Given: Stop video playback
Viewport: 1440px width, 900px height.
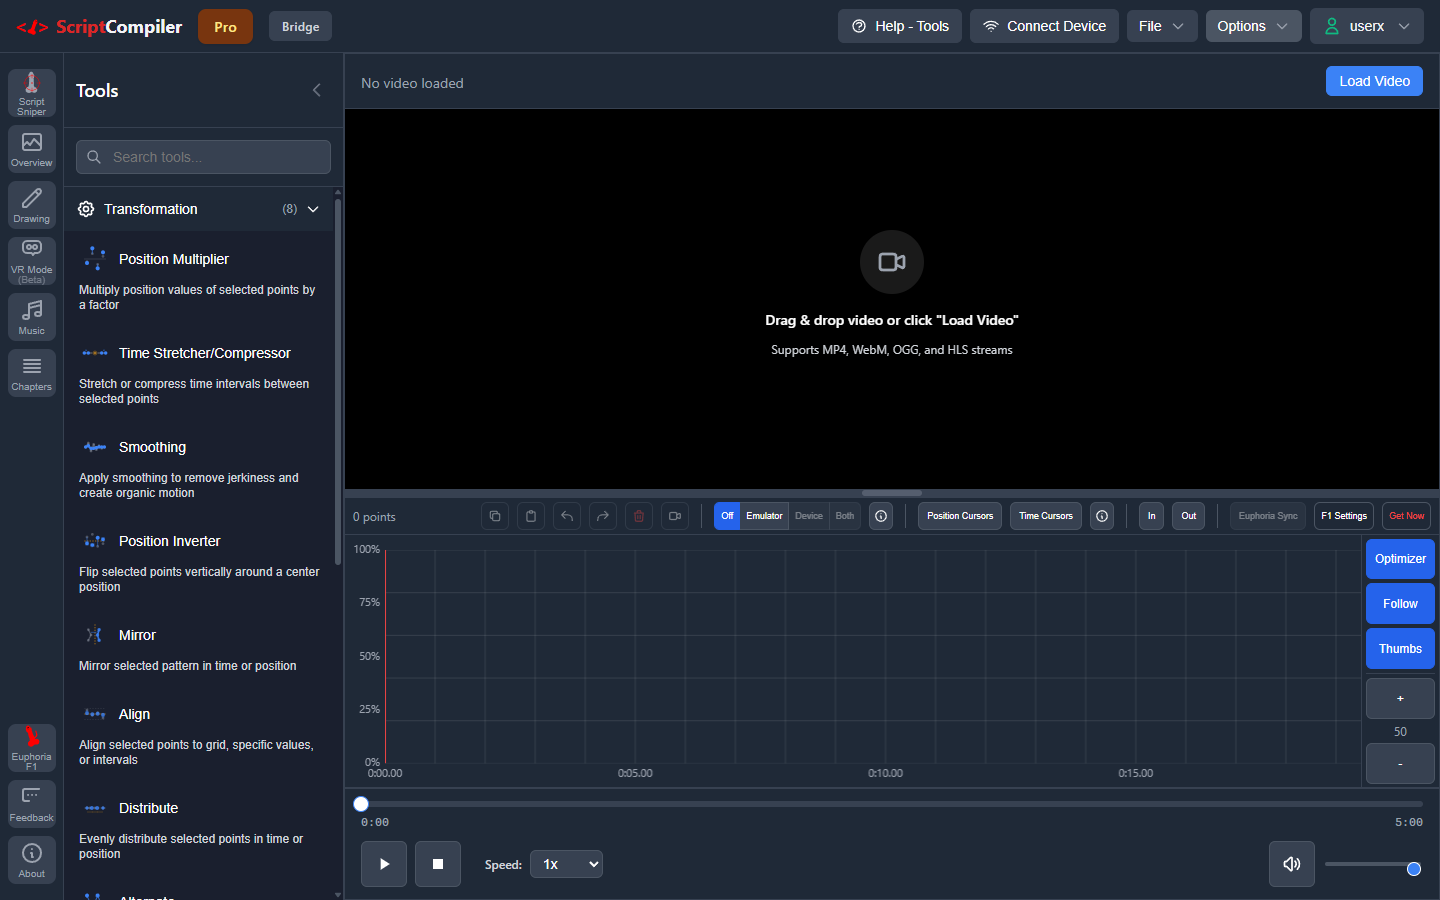Looking at the screenshot, I should (438, 864).
